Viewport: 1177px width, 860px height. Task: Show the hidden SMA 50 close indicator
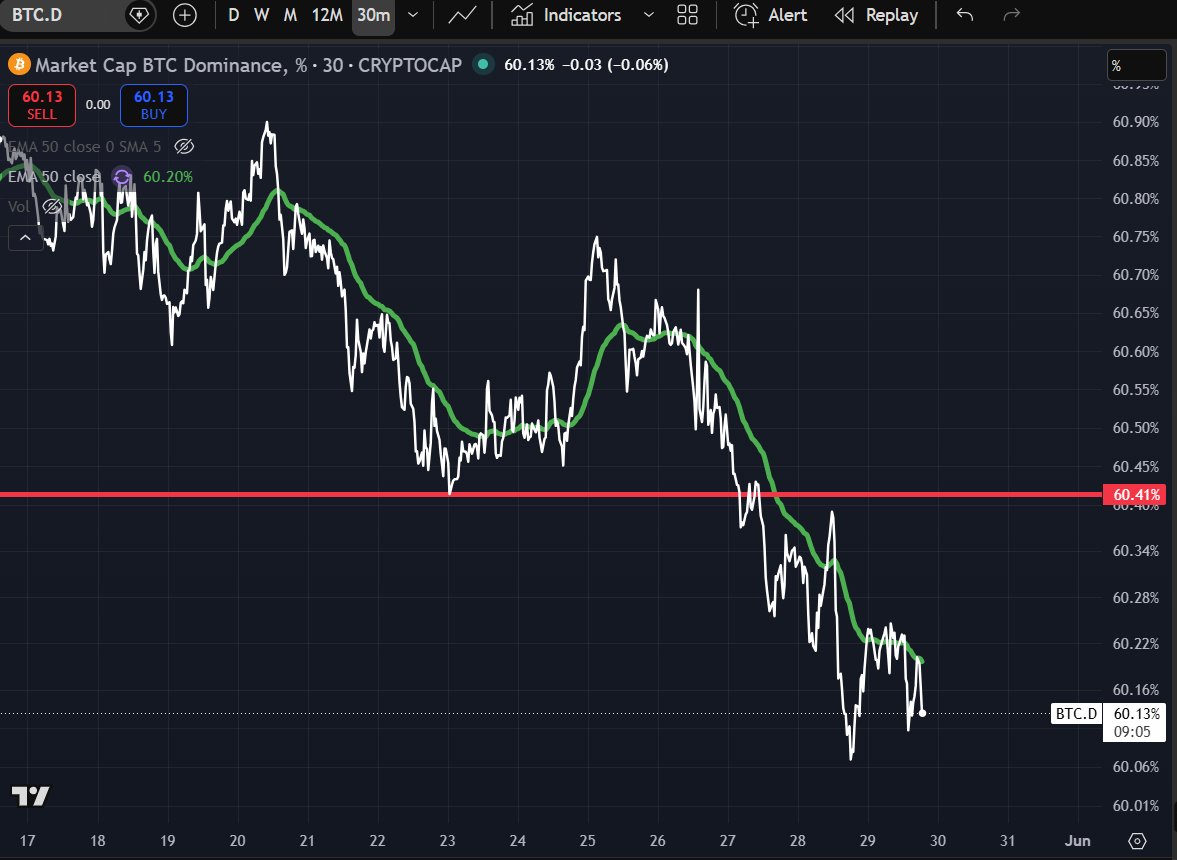pyautogui.click(x=184, y=146)
